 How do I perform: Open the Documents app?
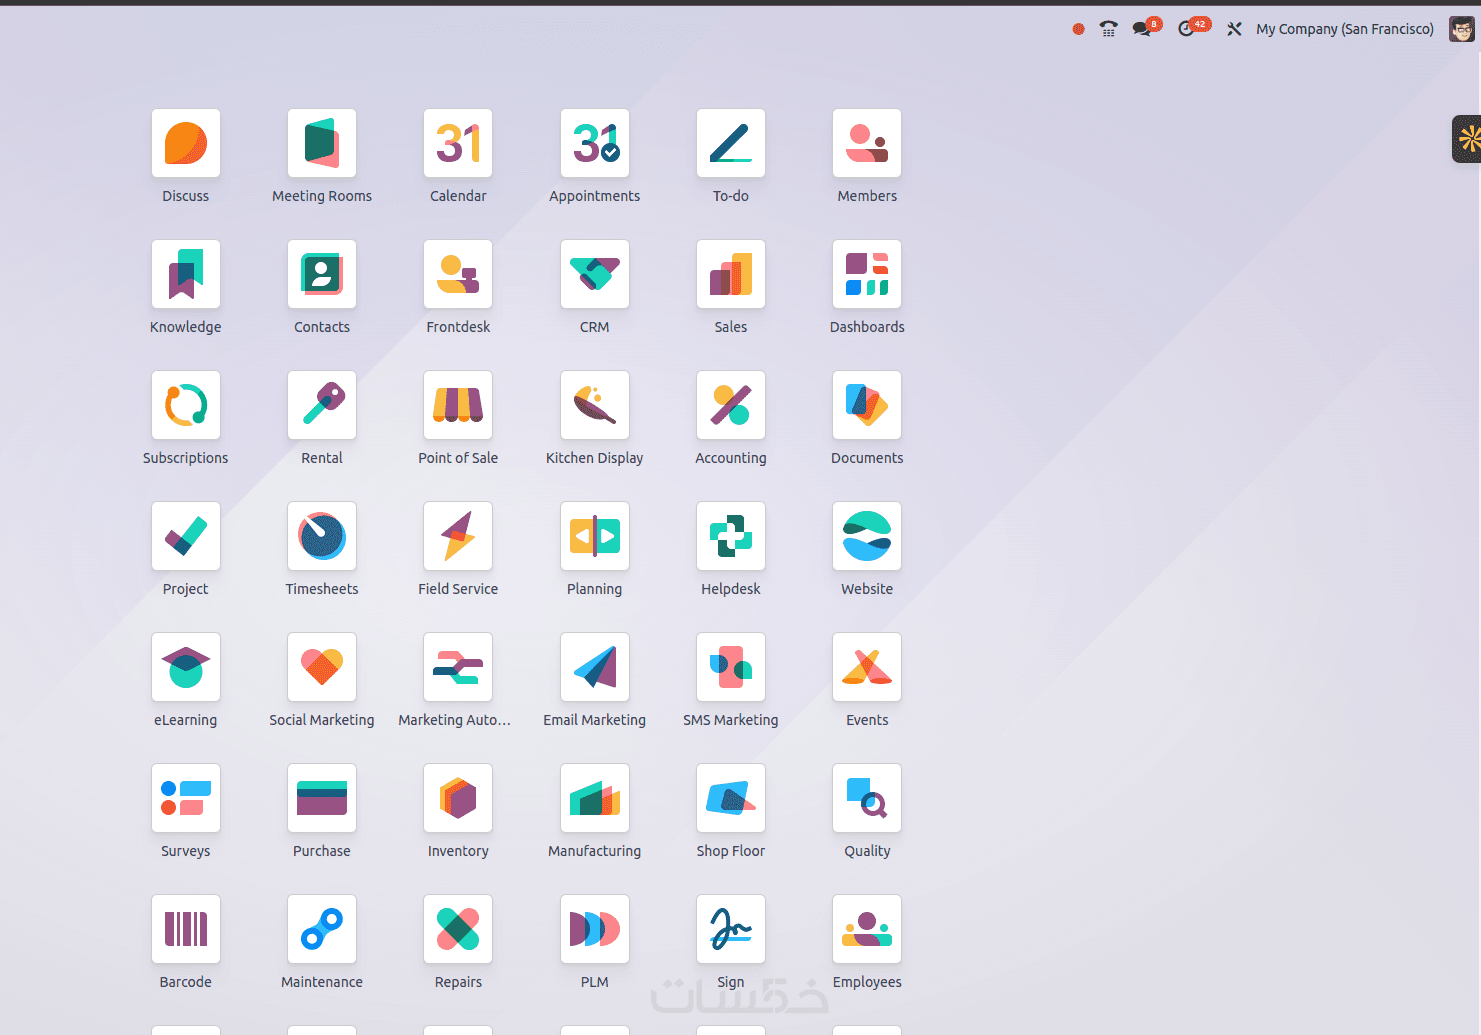867,405
